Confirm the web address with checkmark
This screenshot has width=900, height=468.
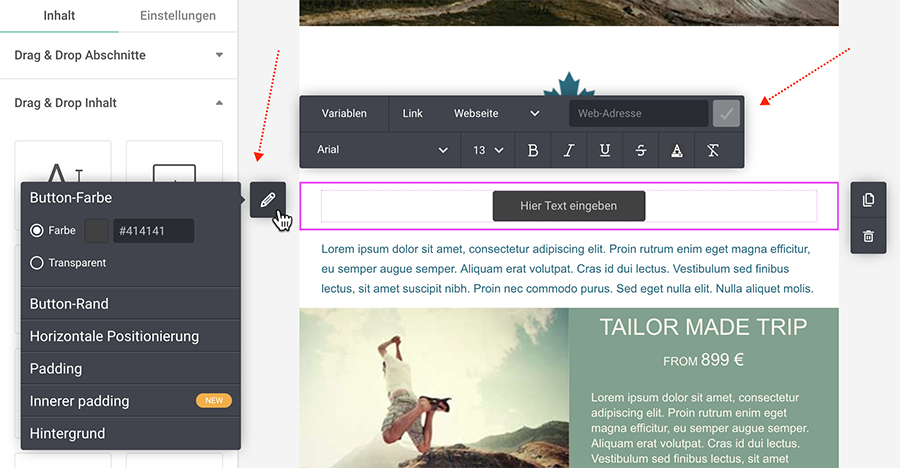(x=726, y=114)
